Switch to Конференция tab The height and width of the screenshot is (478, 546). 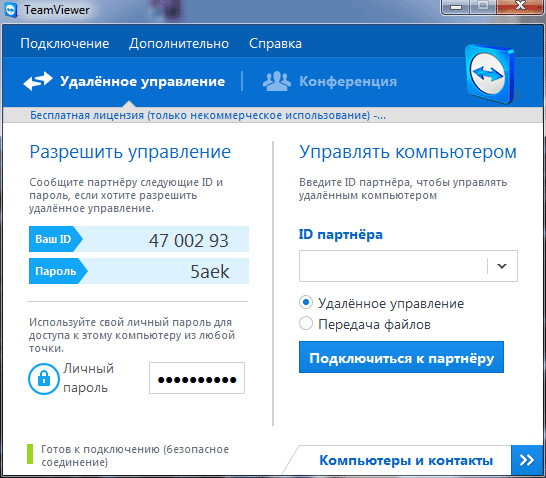pos(330,81)
